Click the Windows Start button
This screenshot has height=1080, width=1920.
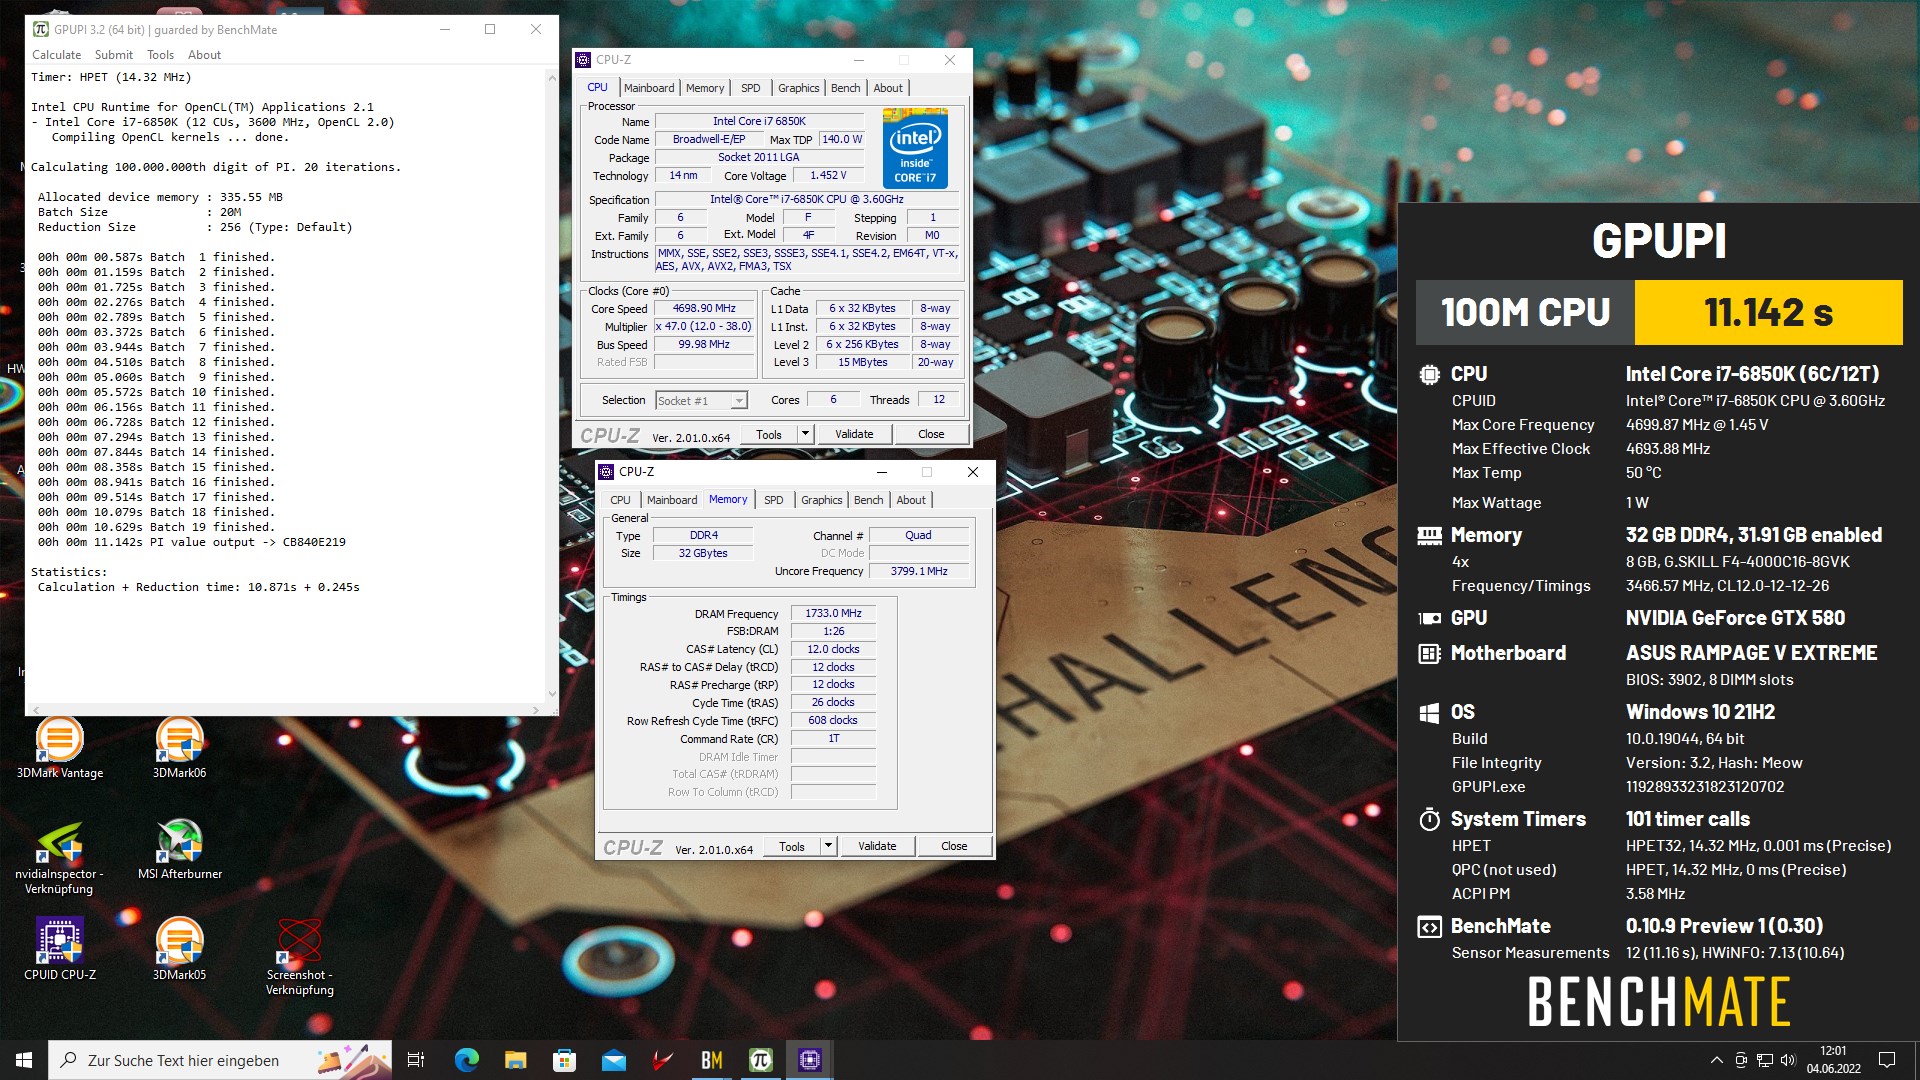pos(24,1060)
